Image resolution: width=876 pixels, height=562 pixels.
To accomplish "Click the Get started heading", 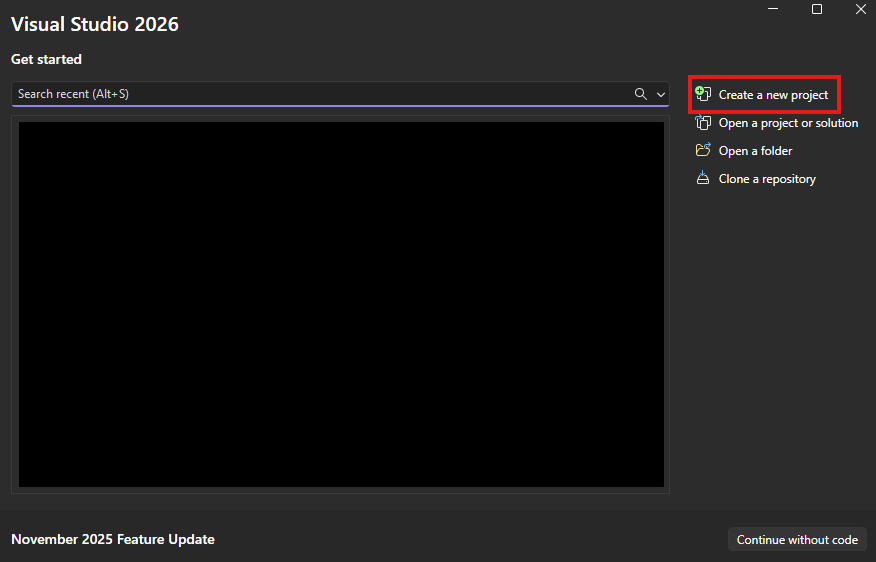I will (x=46, y=59).
